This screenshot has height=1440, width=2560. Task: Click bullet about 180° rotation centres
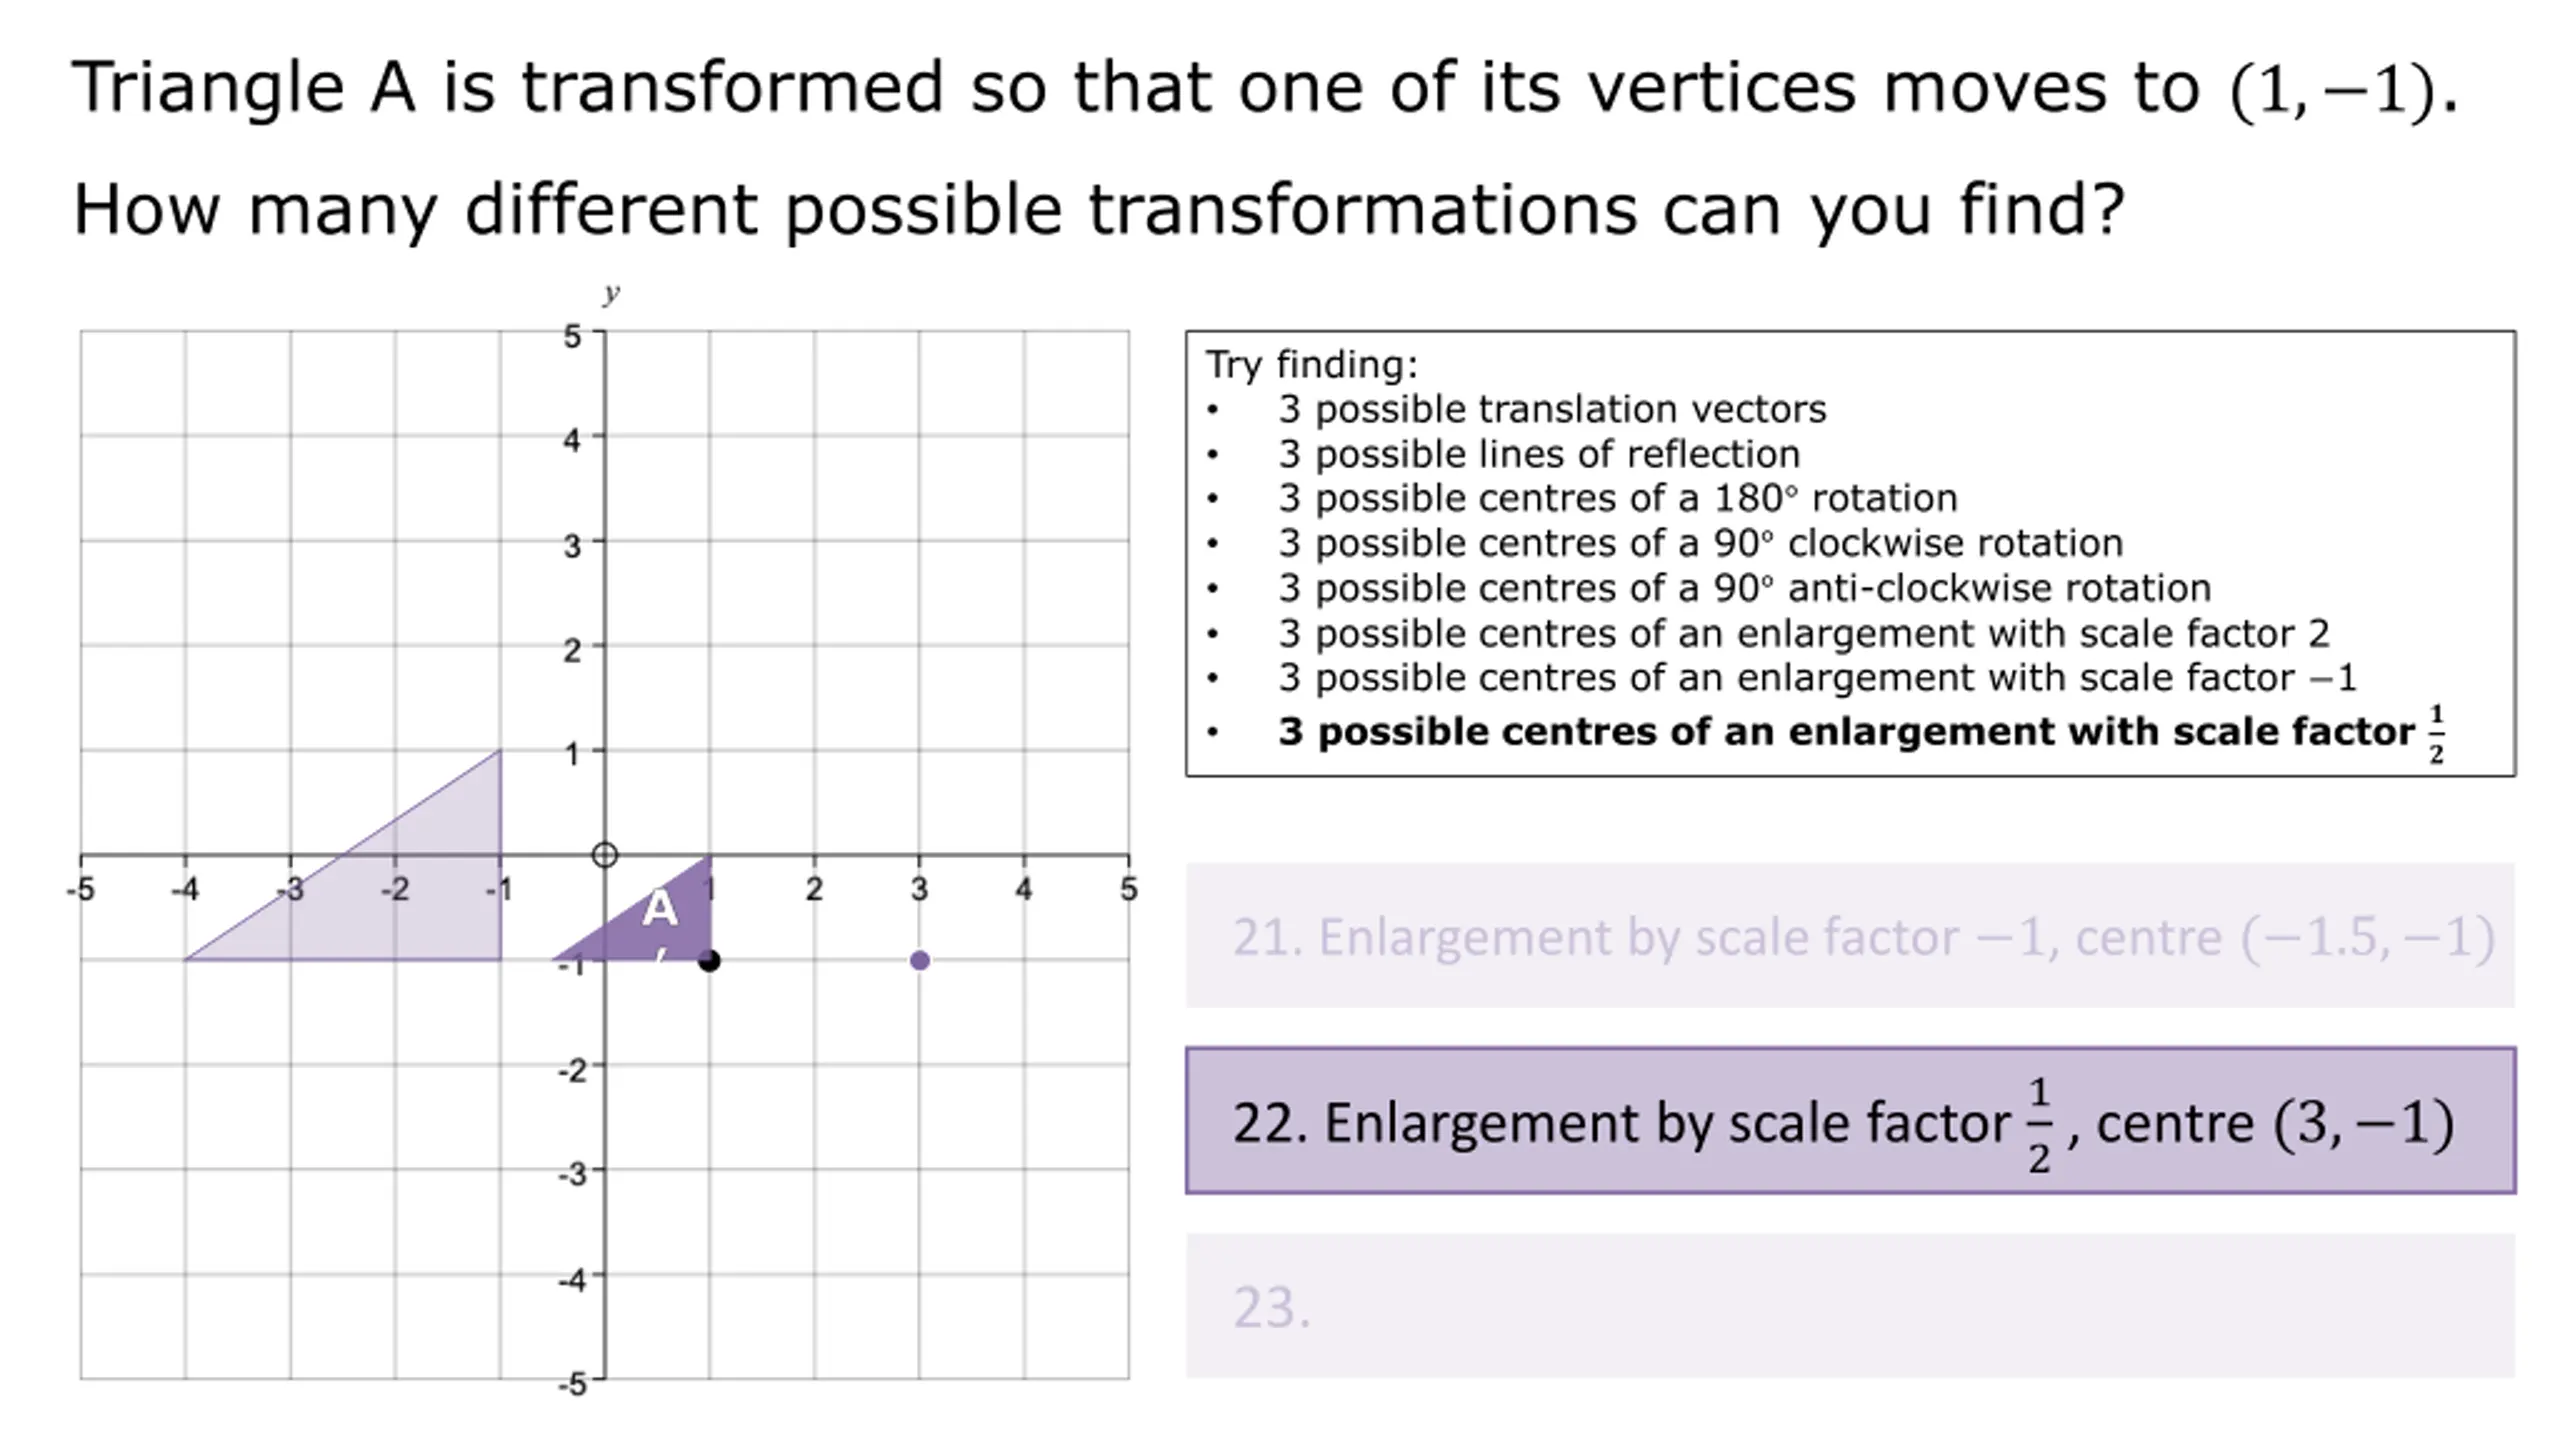[1617, 498]
